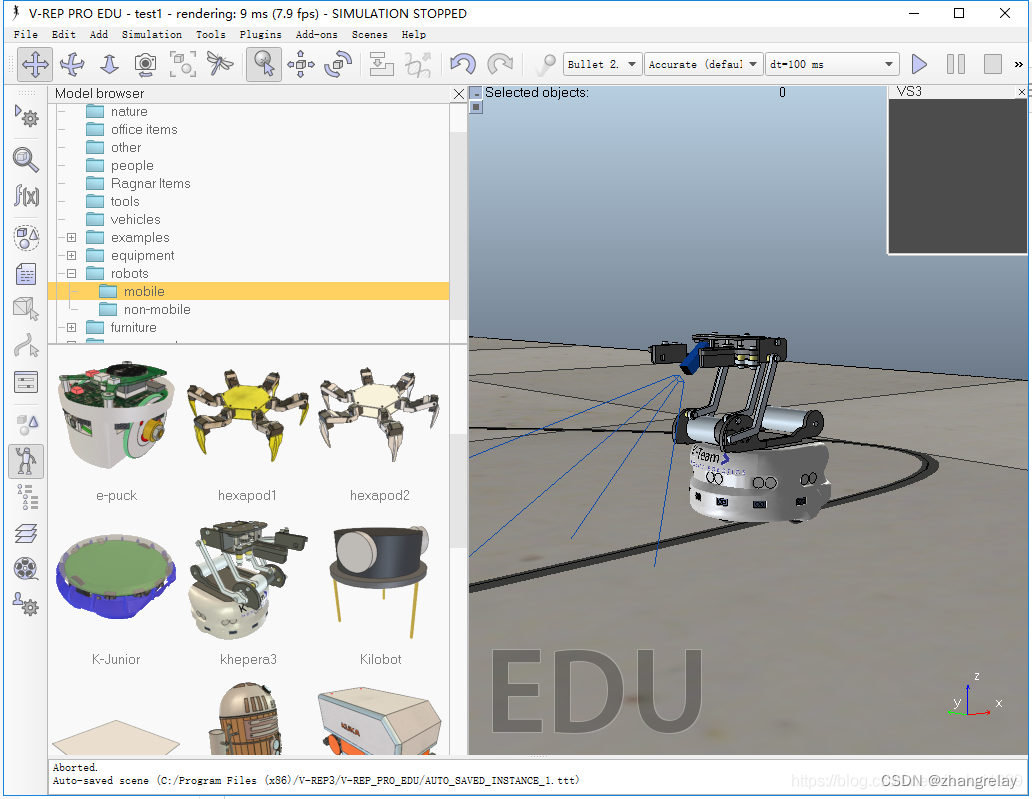Open the File menu
This screenshot has width=1032, height=799.
click(x=26, y=34)
